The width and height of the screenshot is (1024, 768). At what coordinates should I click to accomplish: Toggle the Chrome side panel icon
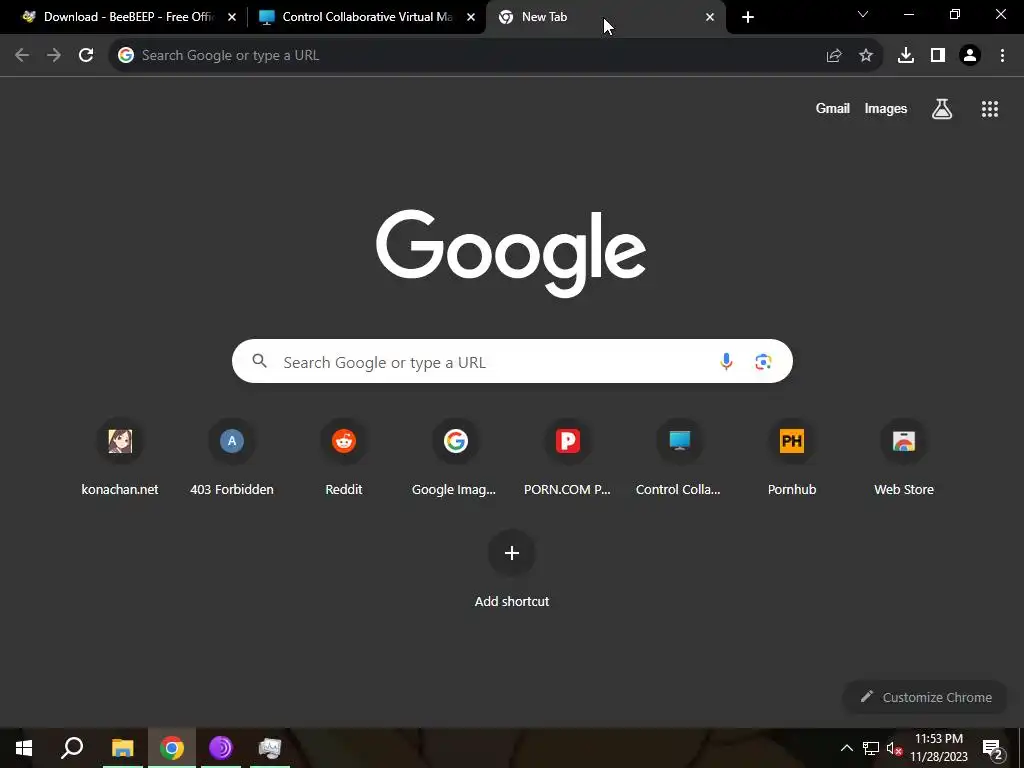(x=938, y=56)
